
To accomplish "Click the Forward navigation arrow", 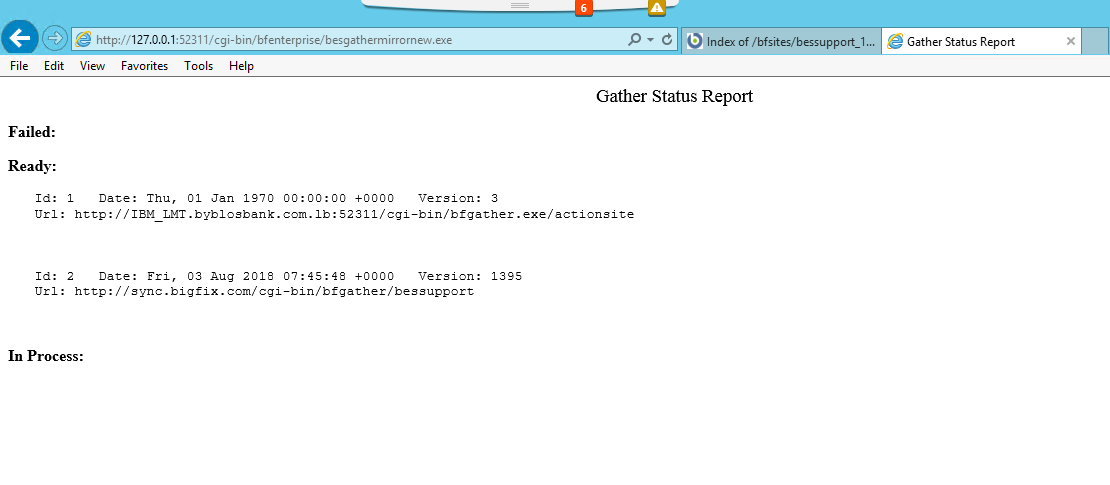I will click(x=55, y=38).
